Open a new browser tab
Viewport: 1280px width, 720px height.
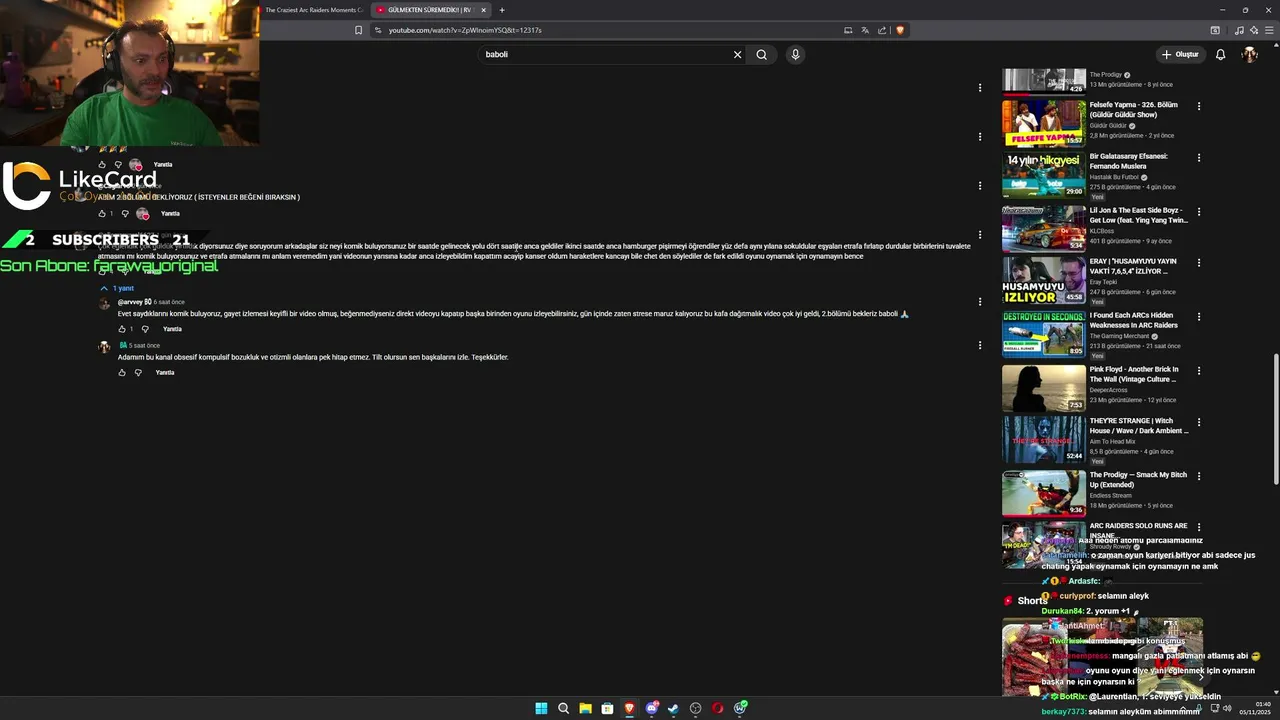click(502, 10)
